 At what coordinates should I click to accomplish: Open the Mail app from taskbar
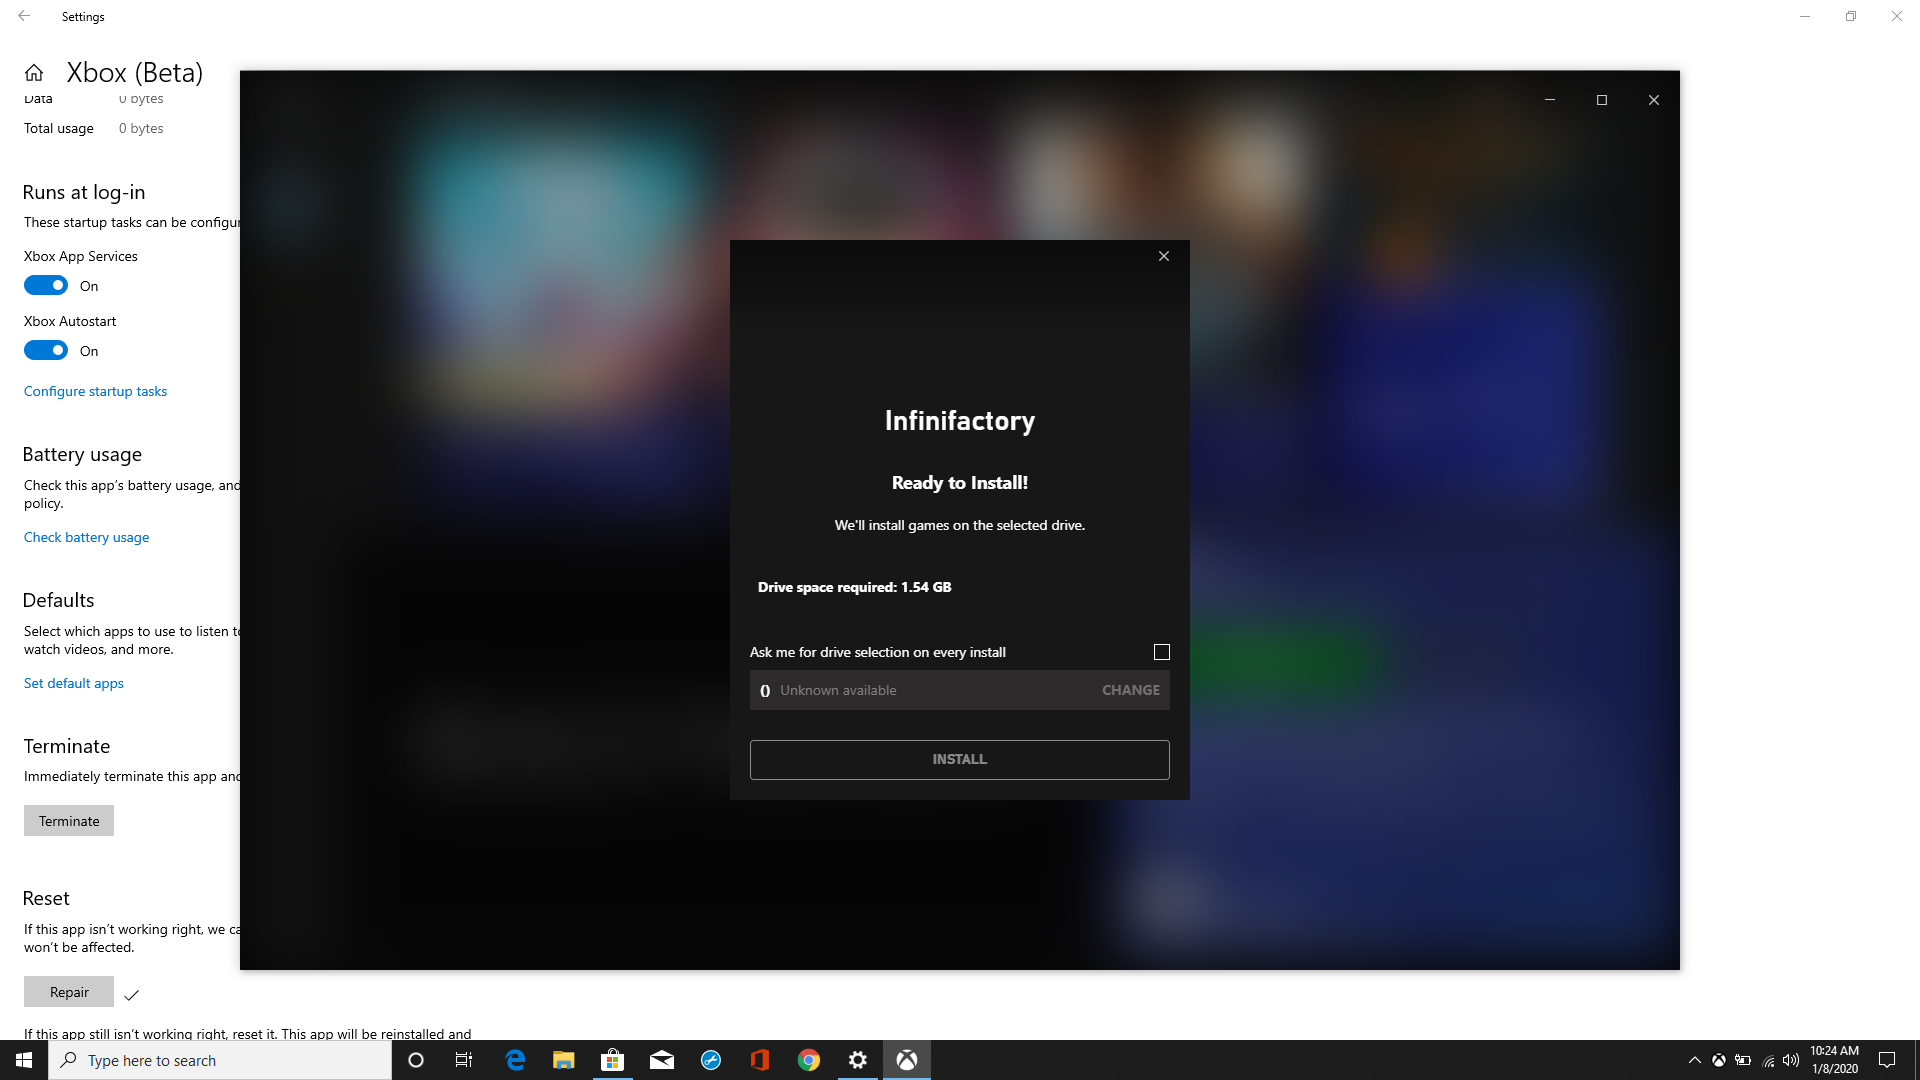point(662,1060)
